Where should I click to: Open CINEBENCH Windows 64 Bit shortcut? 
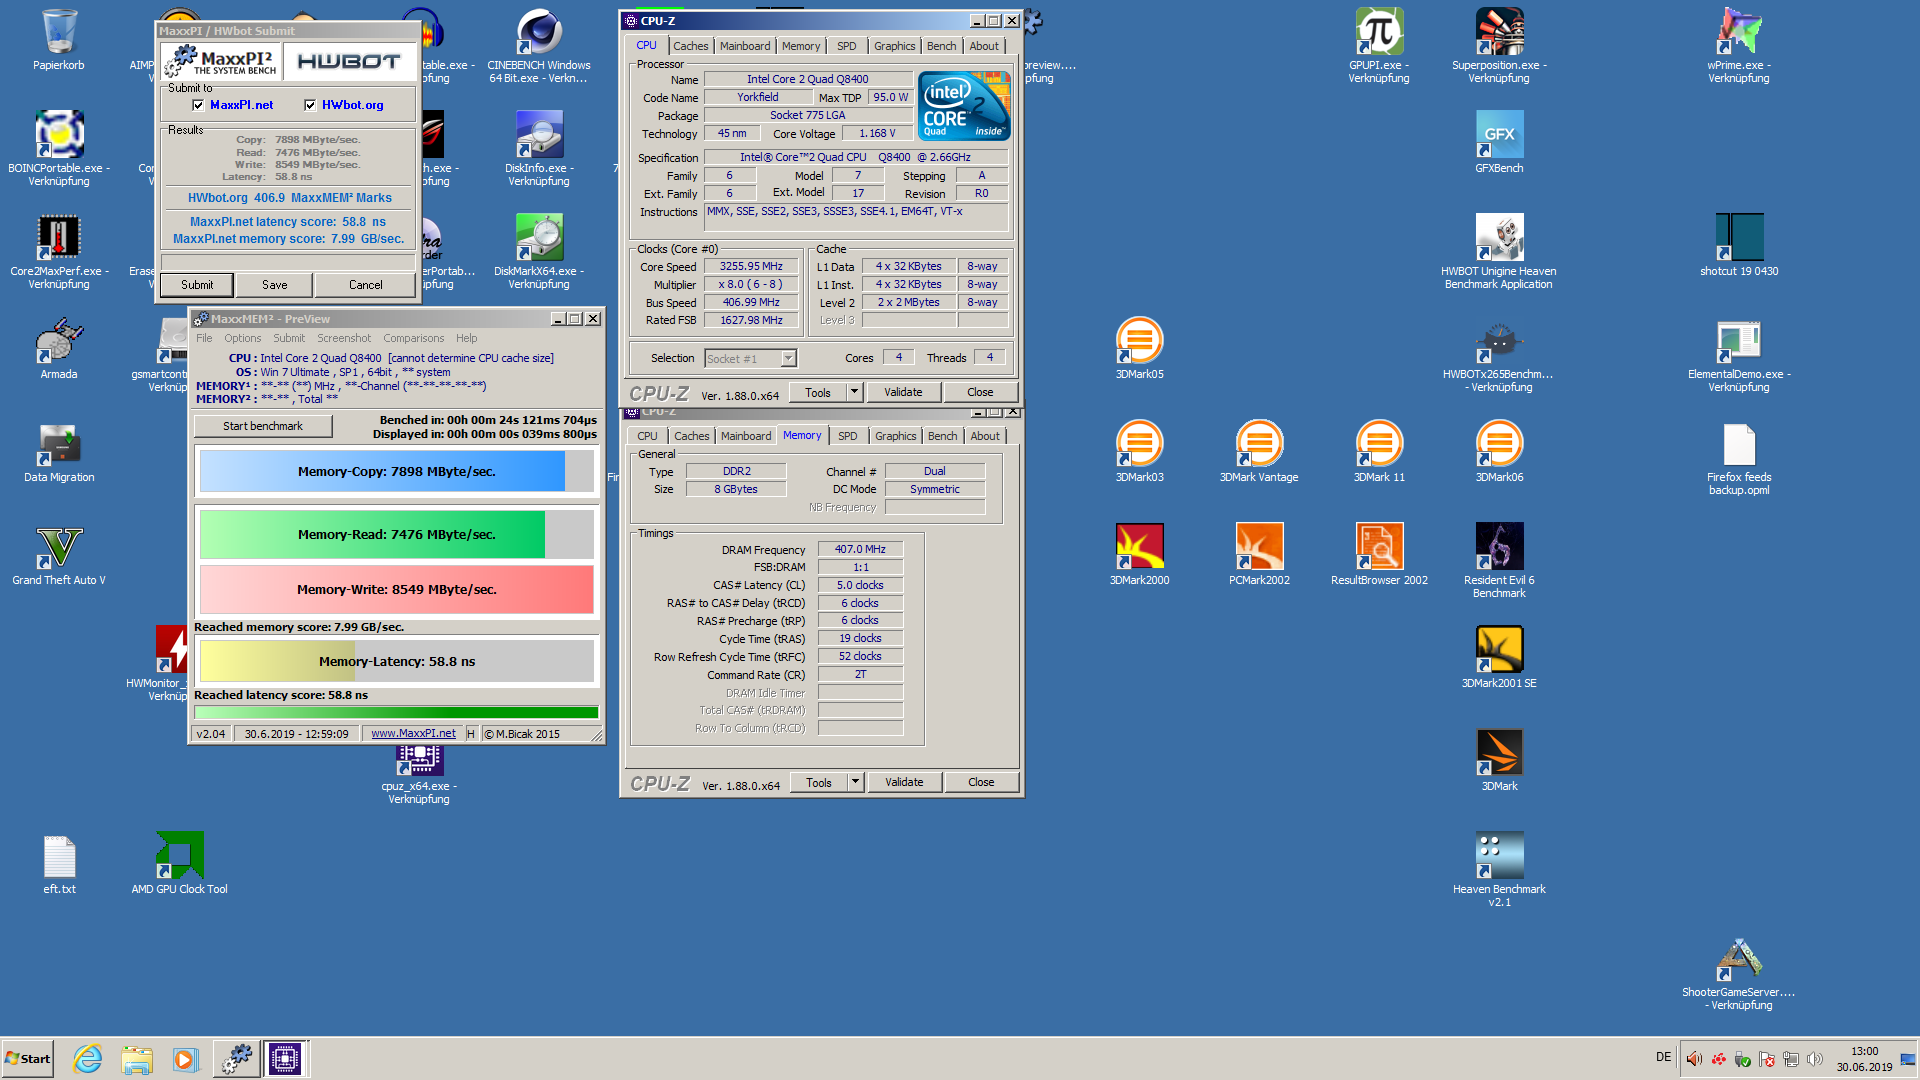pos(539,45)
